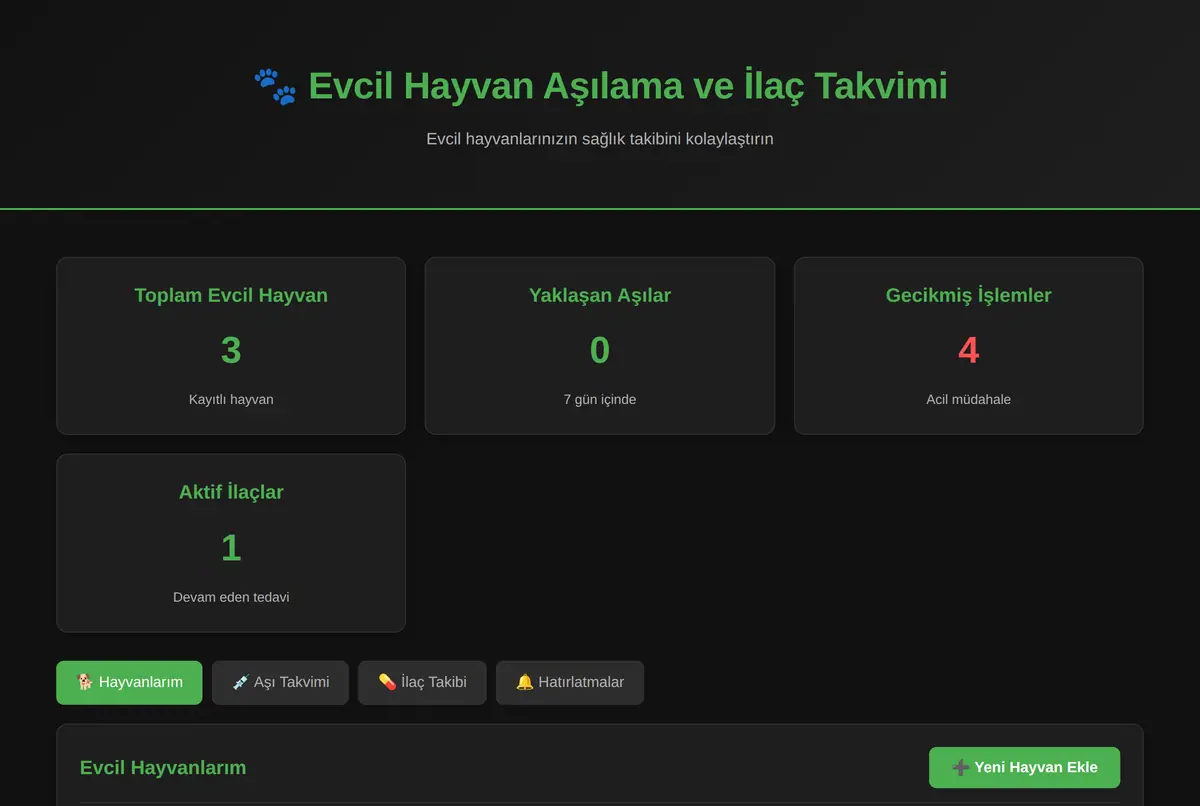This screenshot has height=806, width=1200.
Task: Click the '7 gün içinde' caption
Action: pyautogui.click(x=600, y=399)
